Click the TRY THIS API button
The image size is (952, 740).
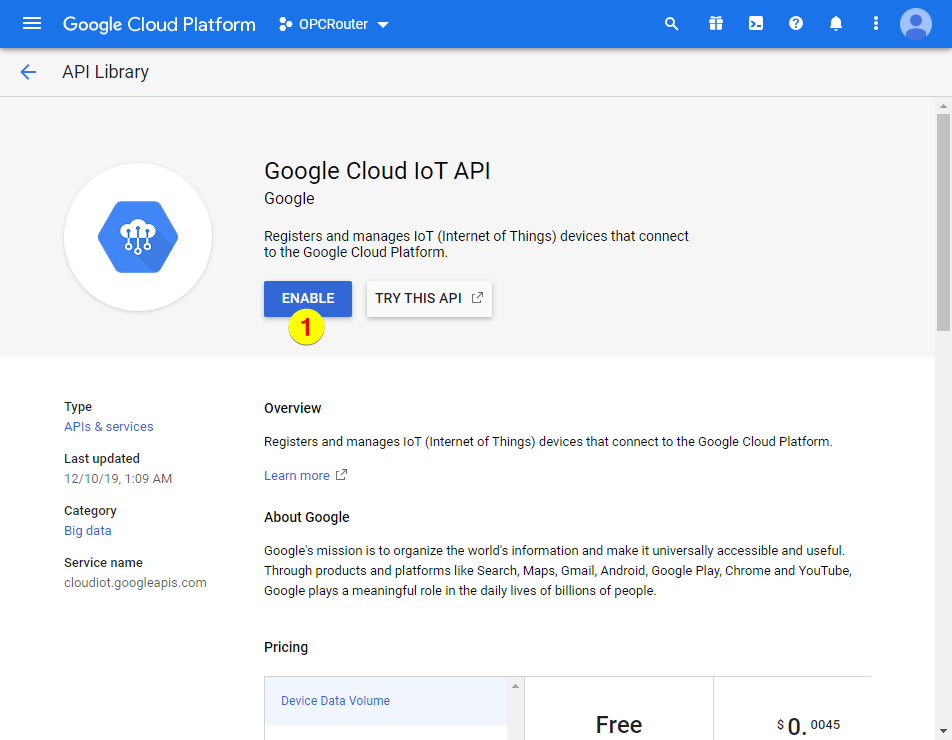click(x=429, y=298)
